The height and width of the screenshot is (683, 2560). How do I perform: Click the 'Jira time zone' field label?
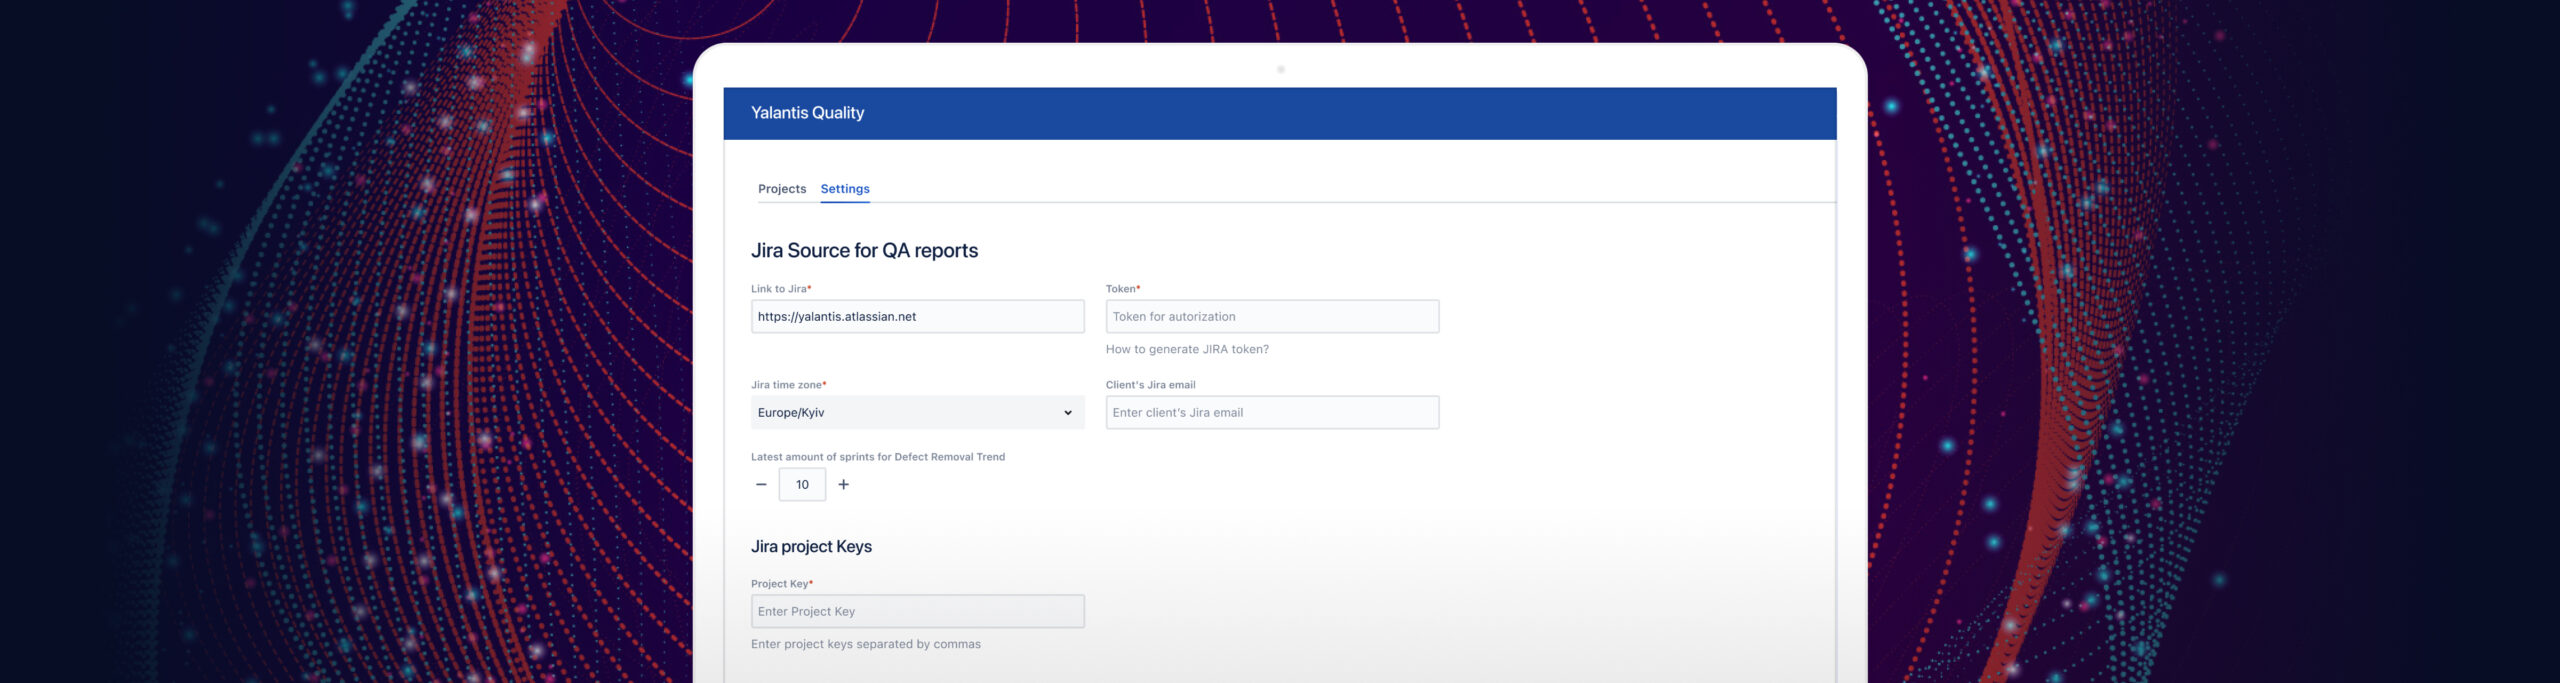coord(787,385)
